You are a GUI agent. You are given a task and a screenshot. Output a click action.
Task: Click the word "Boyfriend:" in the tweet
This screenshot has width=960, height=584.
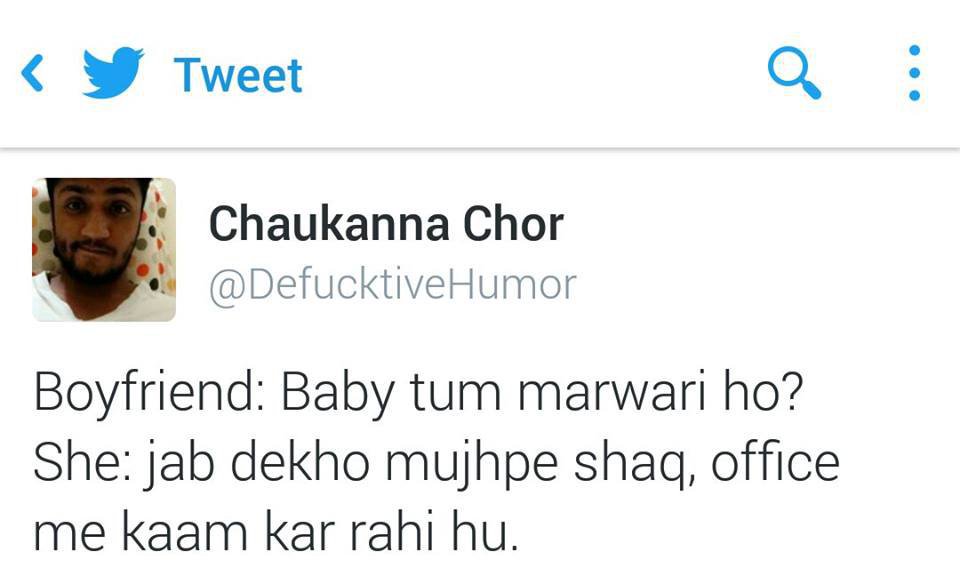[149, 394]
